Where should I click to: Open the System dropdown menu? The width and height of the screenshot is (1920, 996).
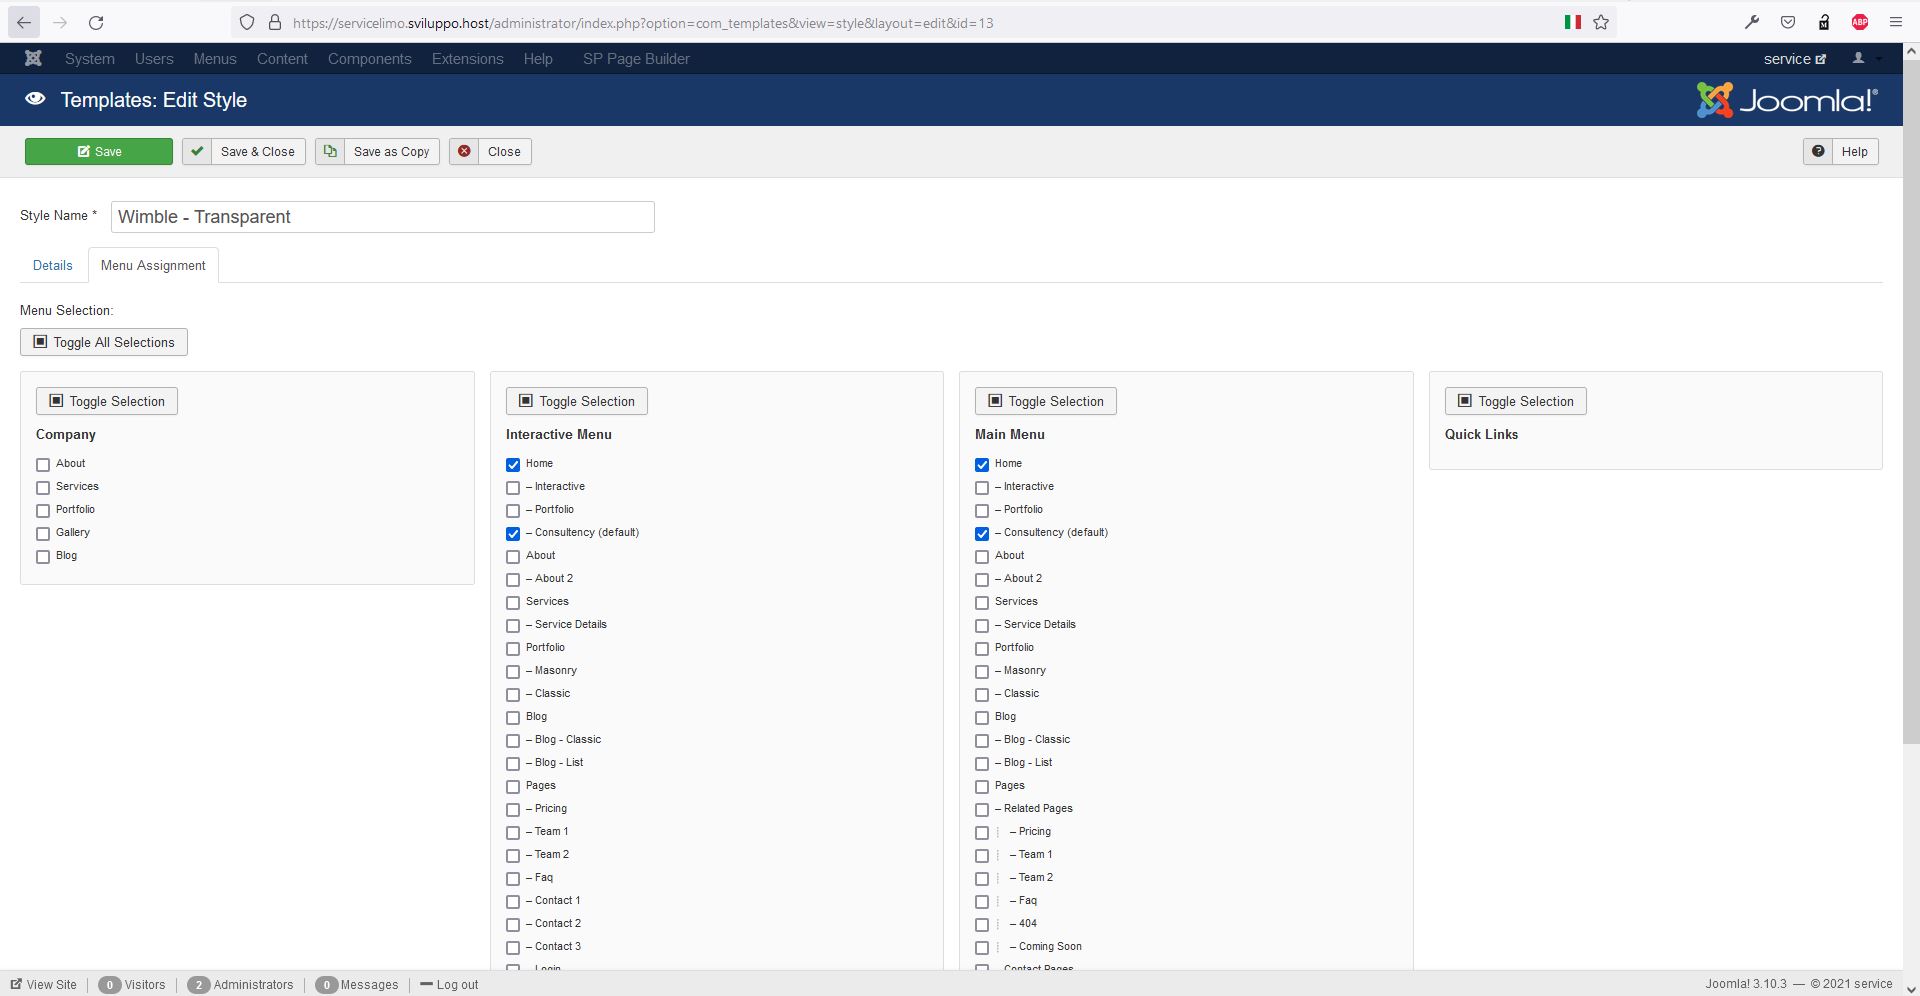tap(89, 59)
